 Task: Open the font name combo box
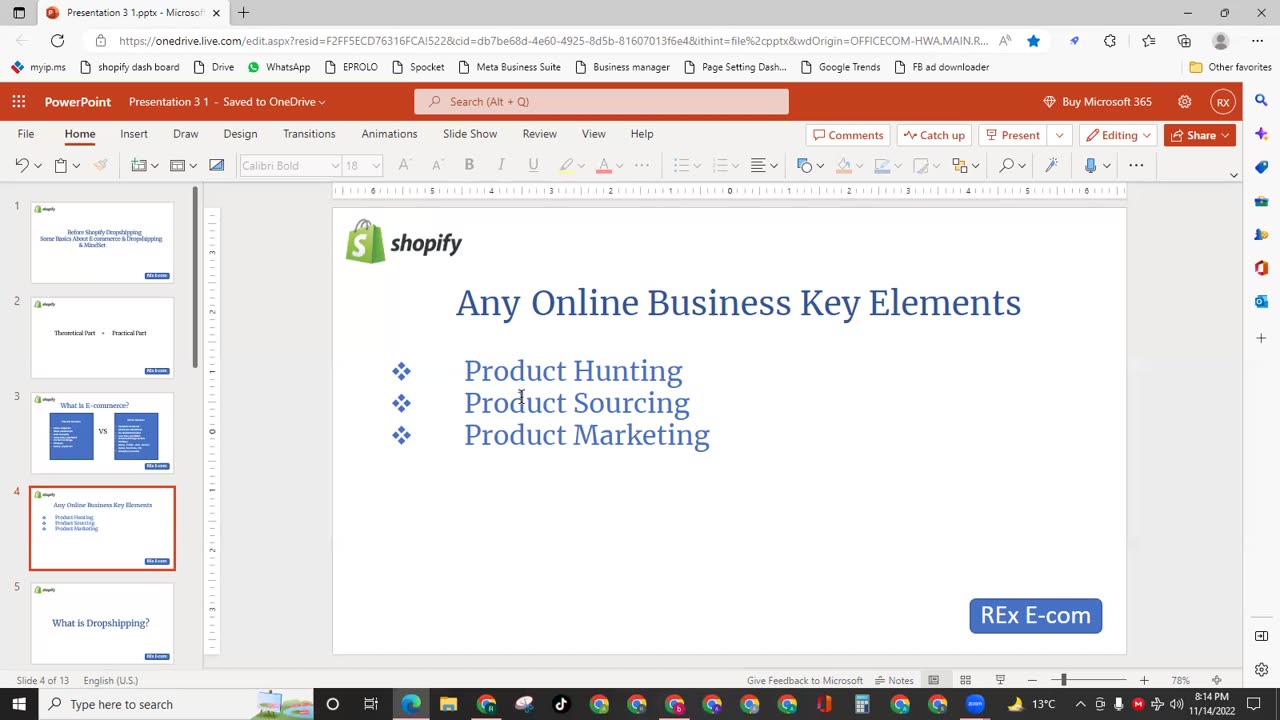(x=290, y=165)
